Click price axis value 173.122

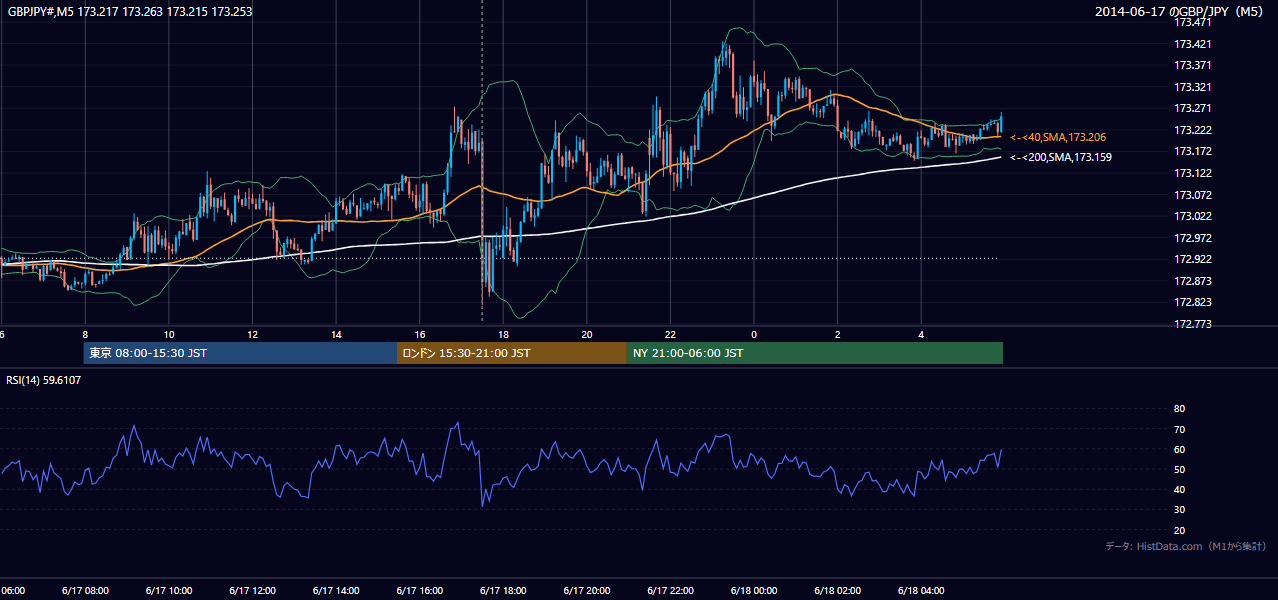click(x=1191, y=173)
